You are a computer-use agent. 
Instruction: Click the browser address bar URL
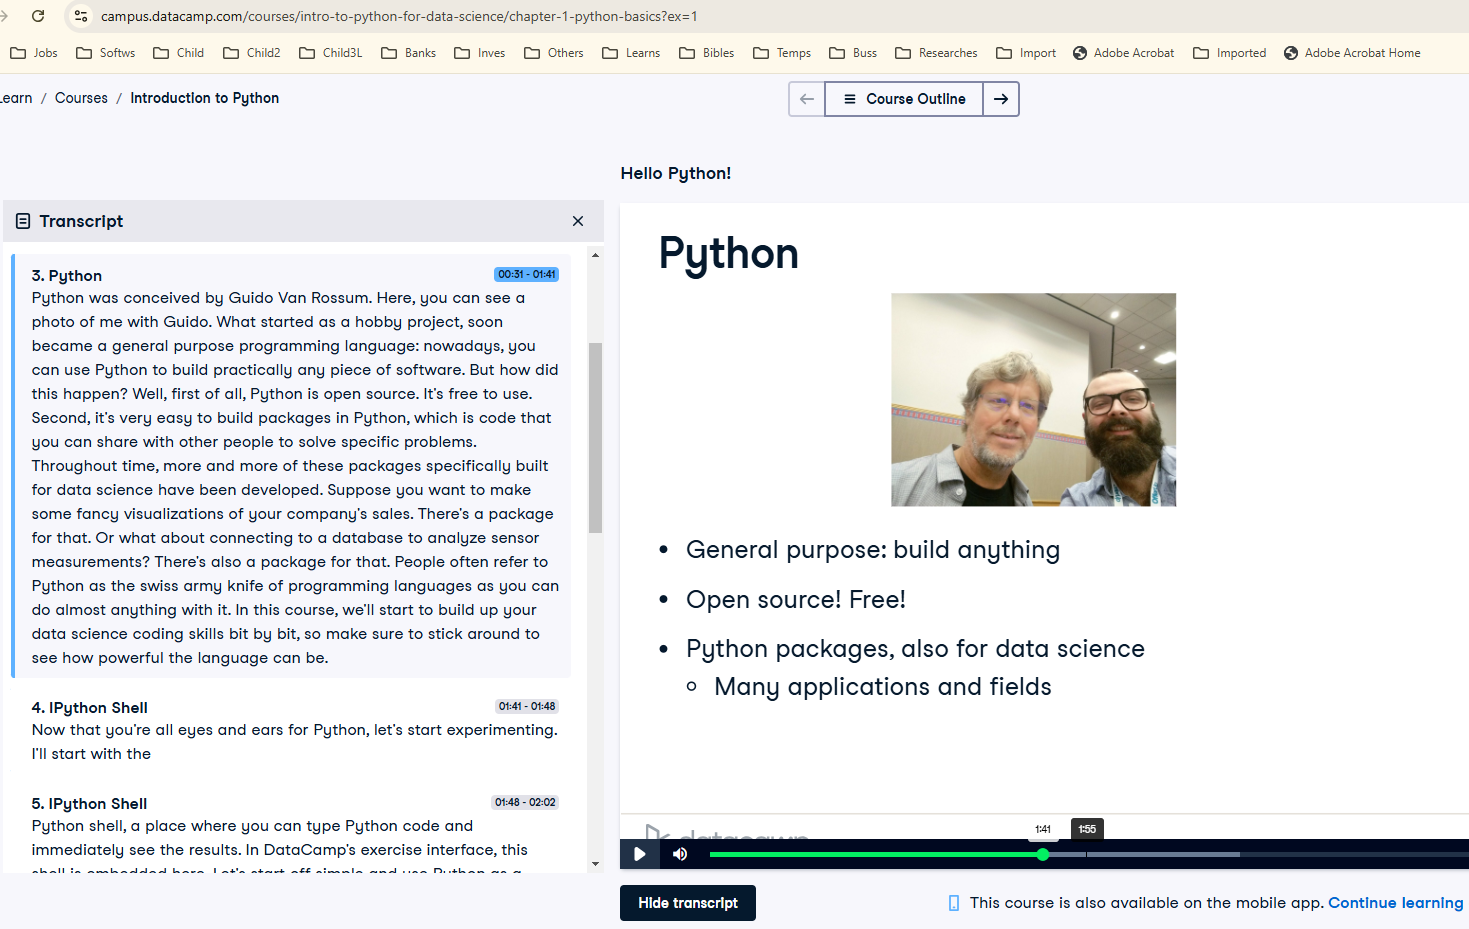[x=399, y=16]
